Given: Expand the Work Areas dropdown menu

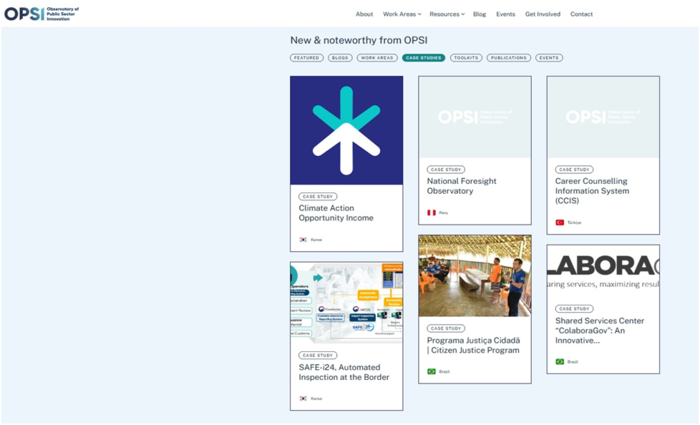Looking at the screenshot, I should click(x=401, y=14).
